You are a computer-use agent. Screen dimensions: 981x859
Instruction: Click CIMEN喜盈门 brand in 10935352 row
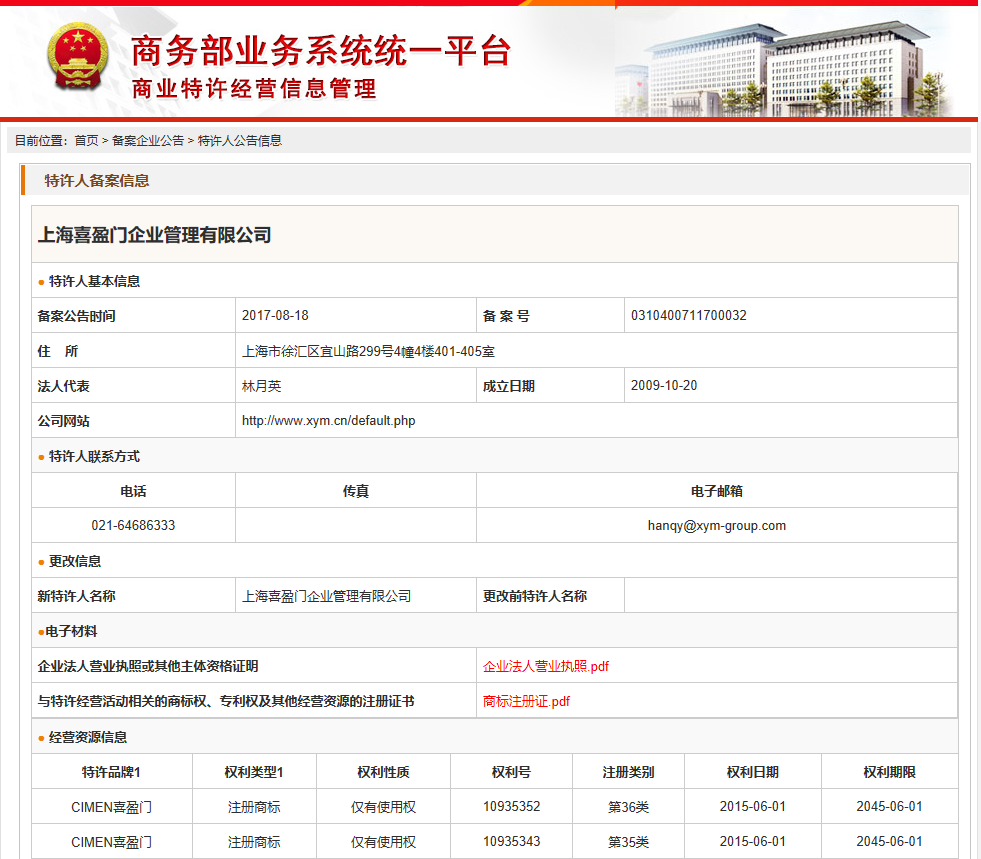coord(111,807)
